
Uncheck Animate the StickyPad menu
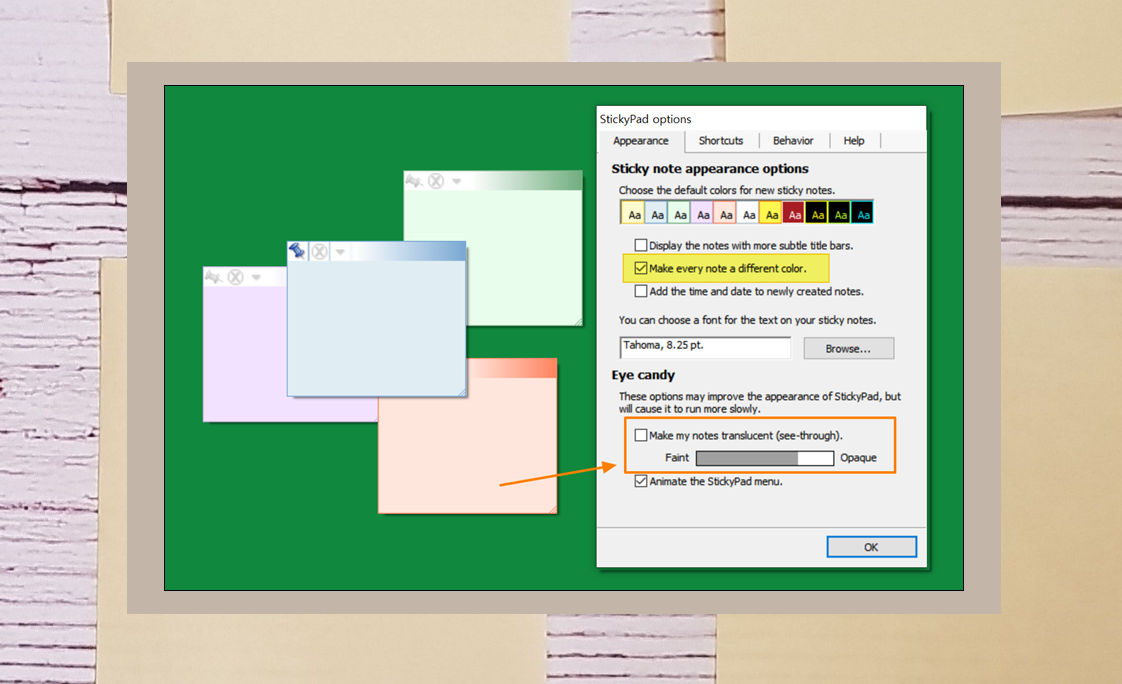tap(641, 482)
